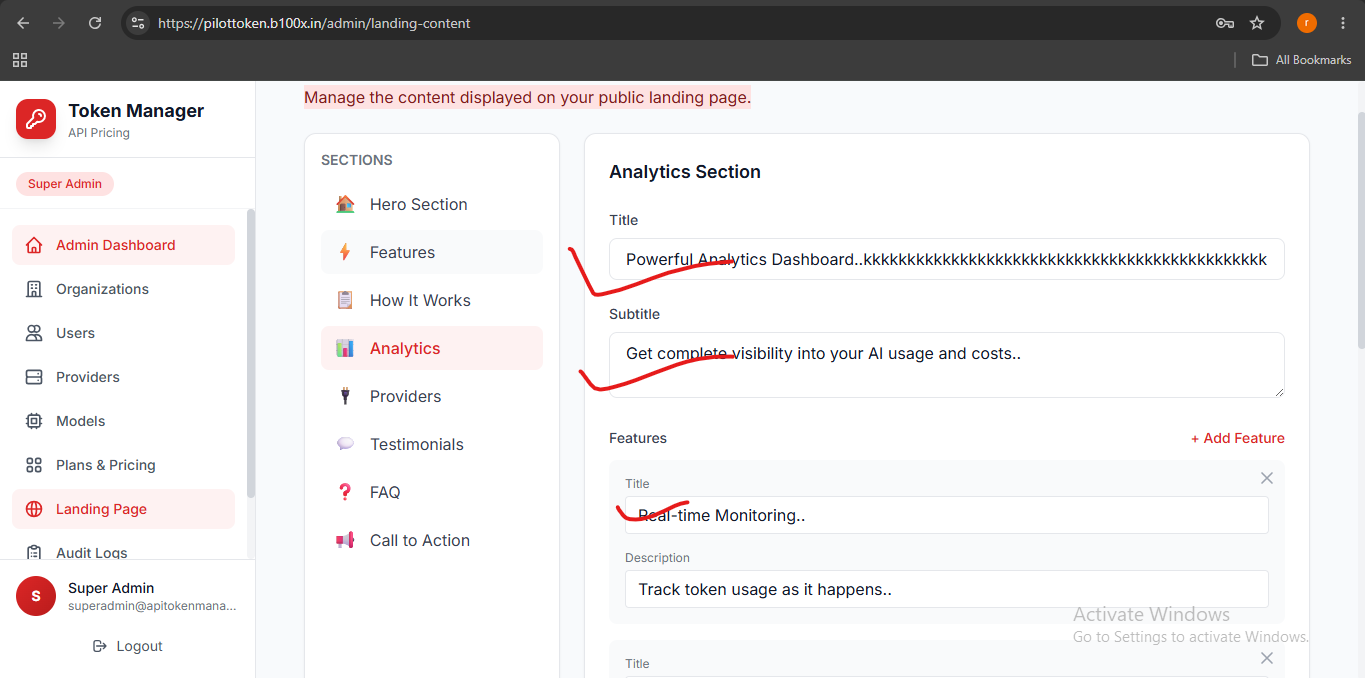Click the Super Admin avatar circle
Viewport: 1365px width, 678px height.
(x=36, y=596)
